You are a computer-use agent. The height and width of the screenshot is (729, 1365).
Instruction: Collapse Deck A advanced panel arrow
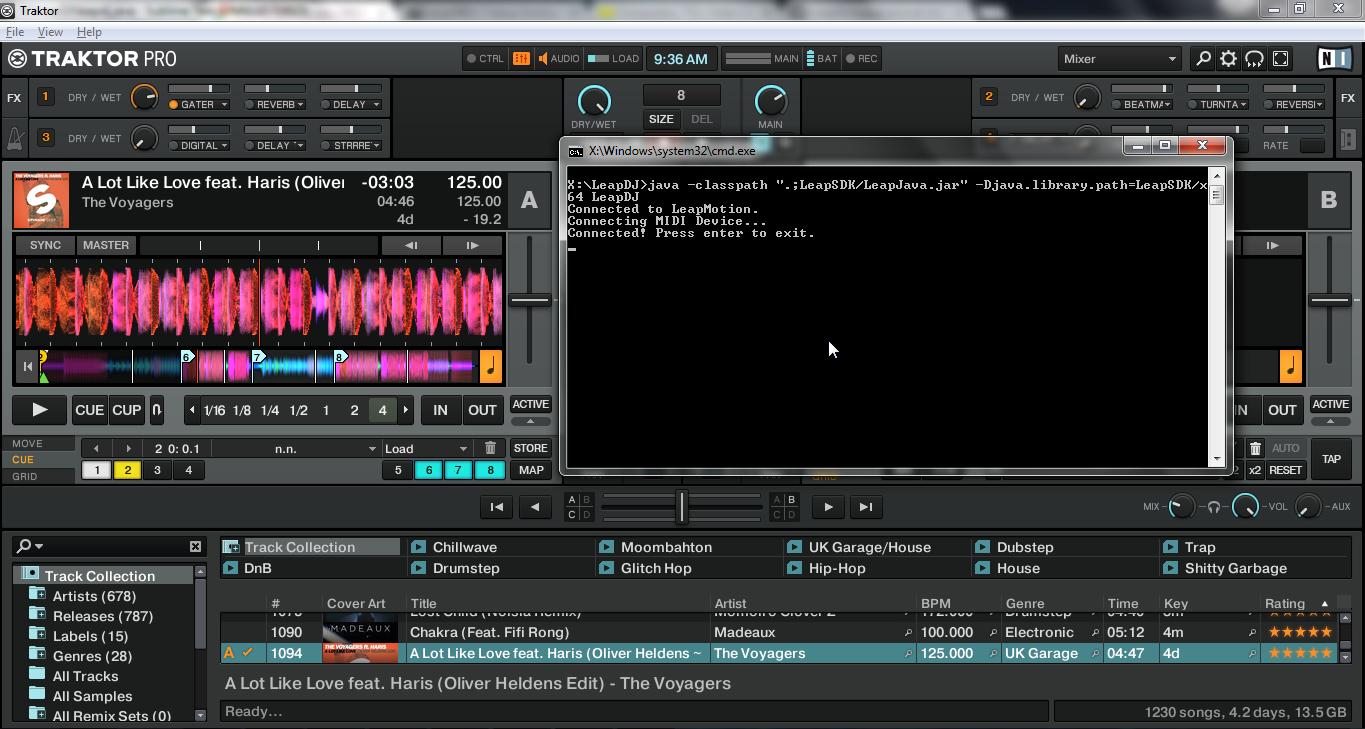[530, 421]
